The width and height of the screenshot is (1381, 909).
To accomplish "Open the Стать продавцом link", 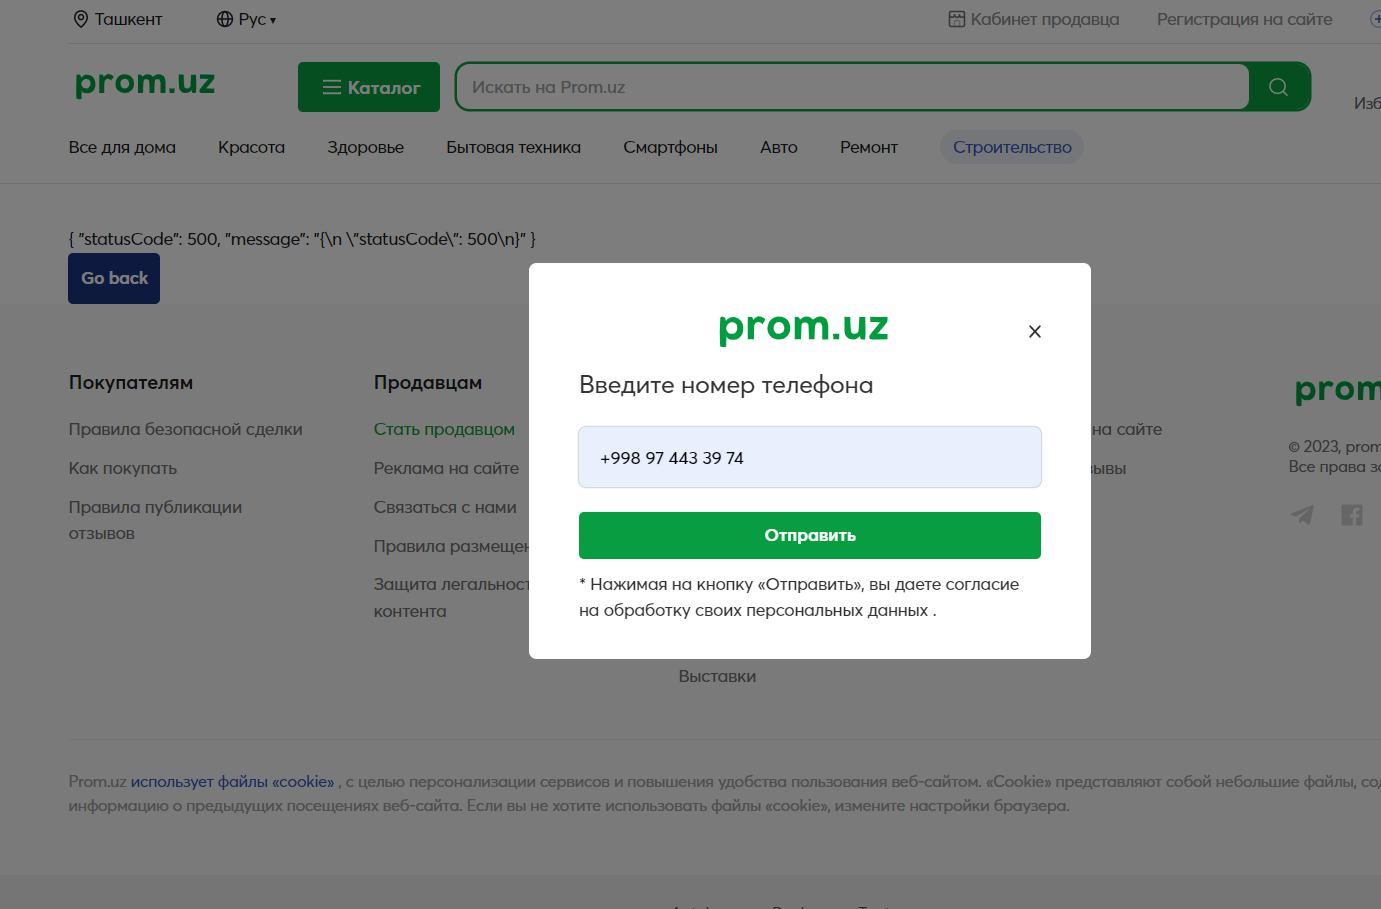I will coord(444,429).
